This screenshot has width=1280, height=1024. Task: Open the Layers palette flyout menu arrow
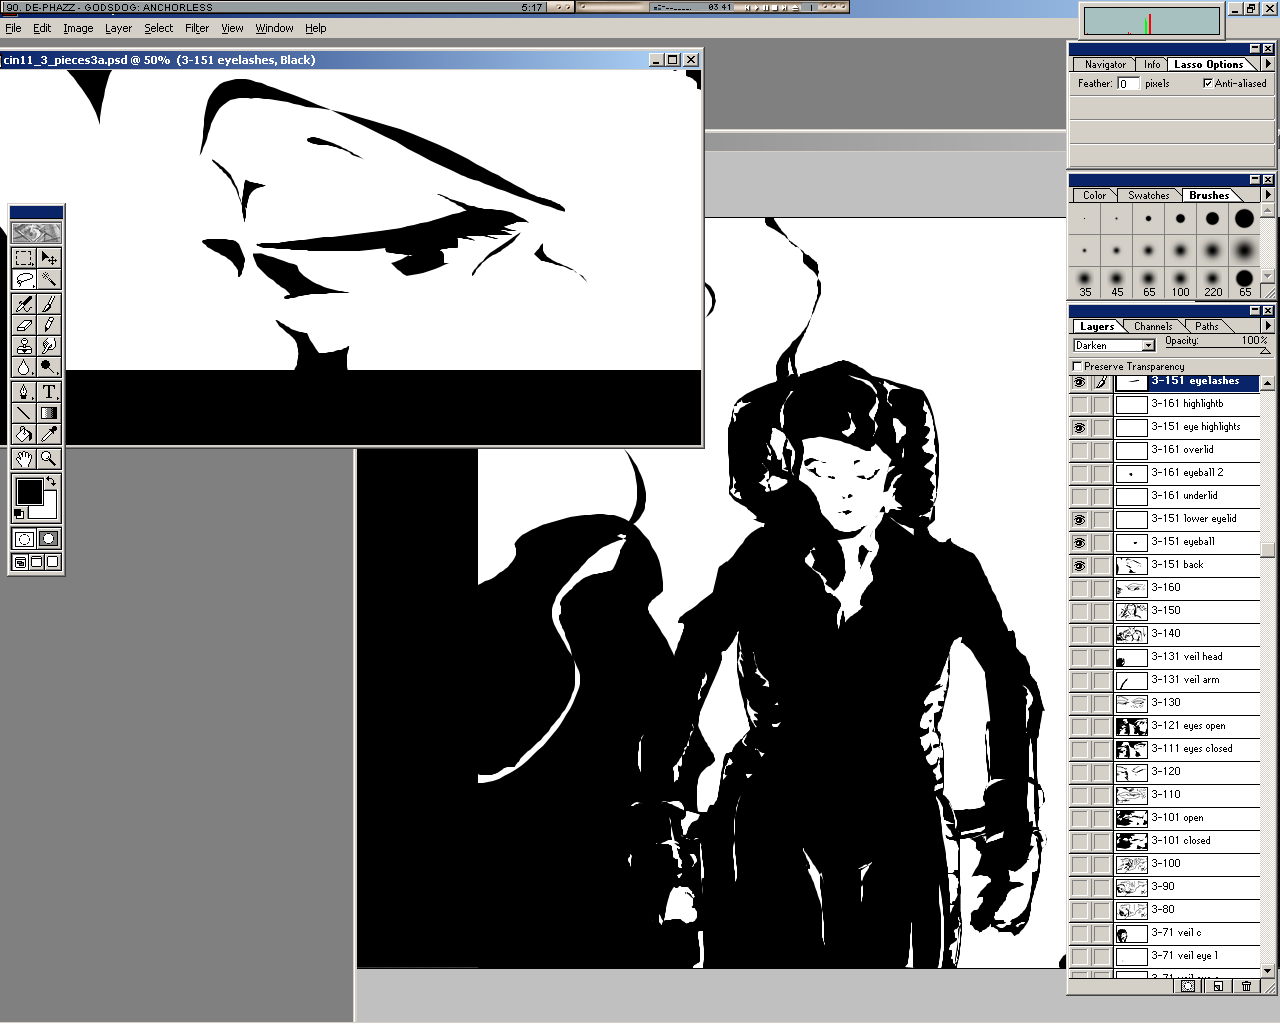(x=1268, y=326)
